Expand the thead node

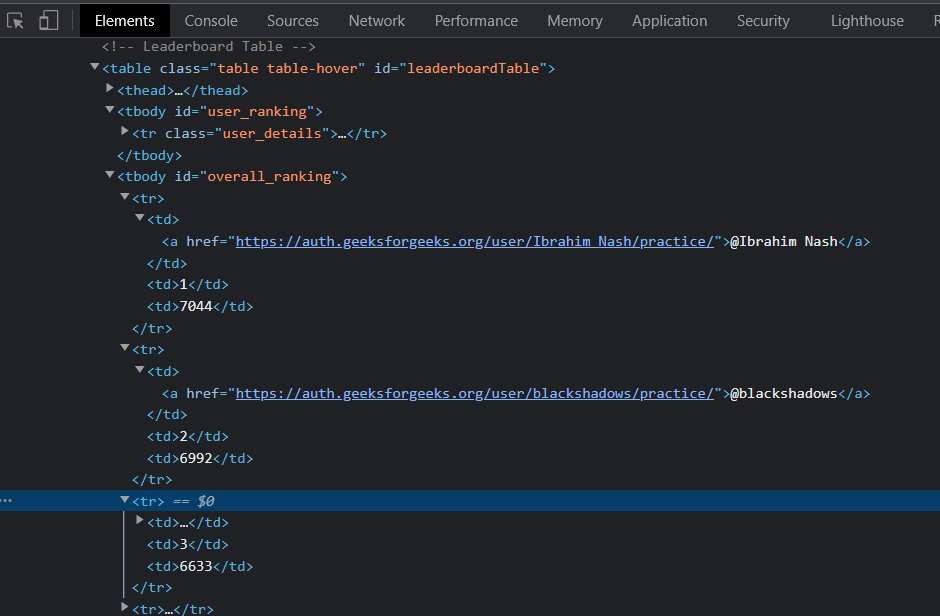110,88
